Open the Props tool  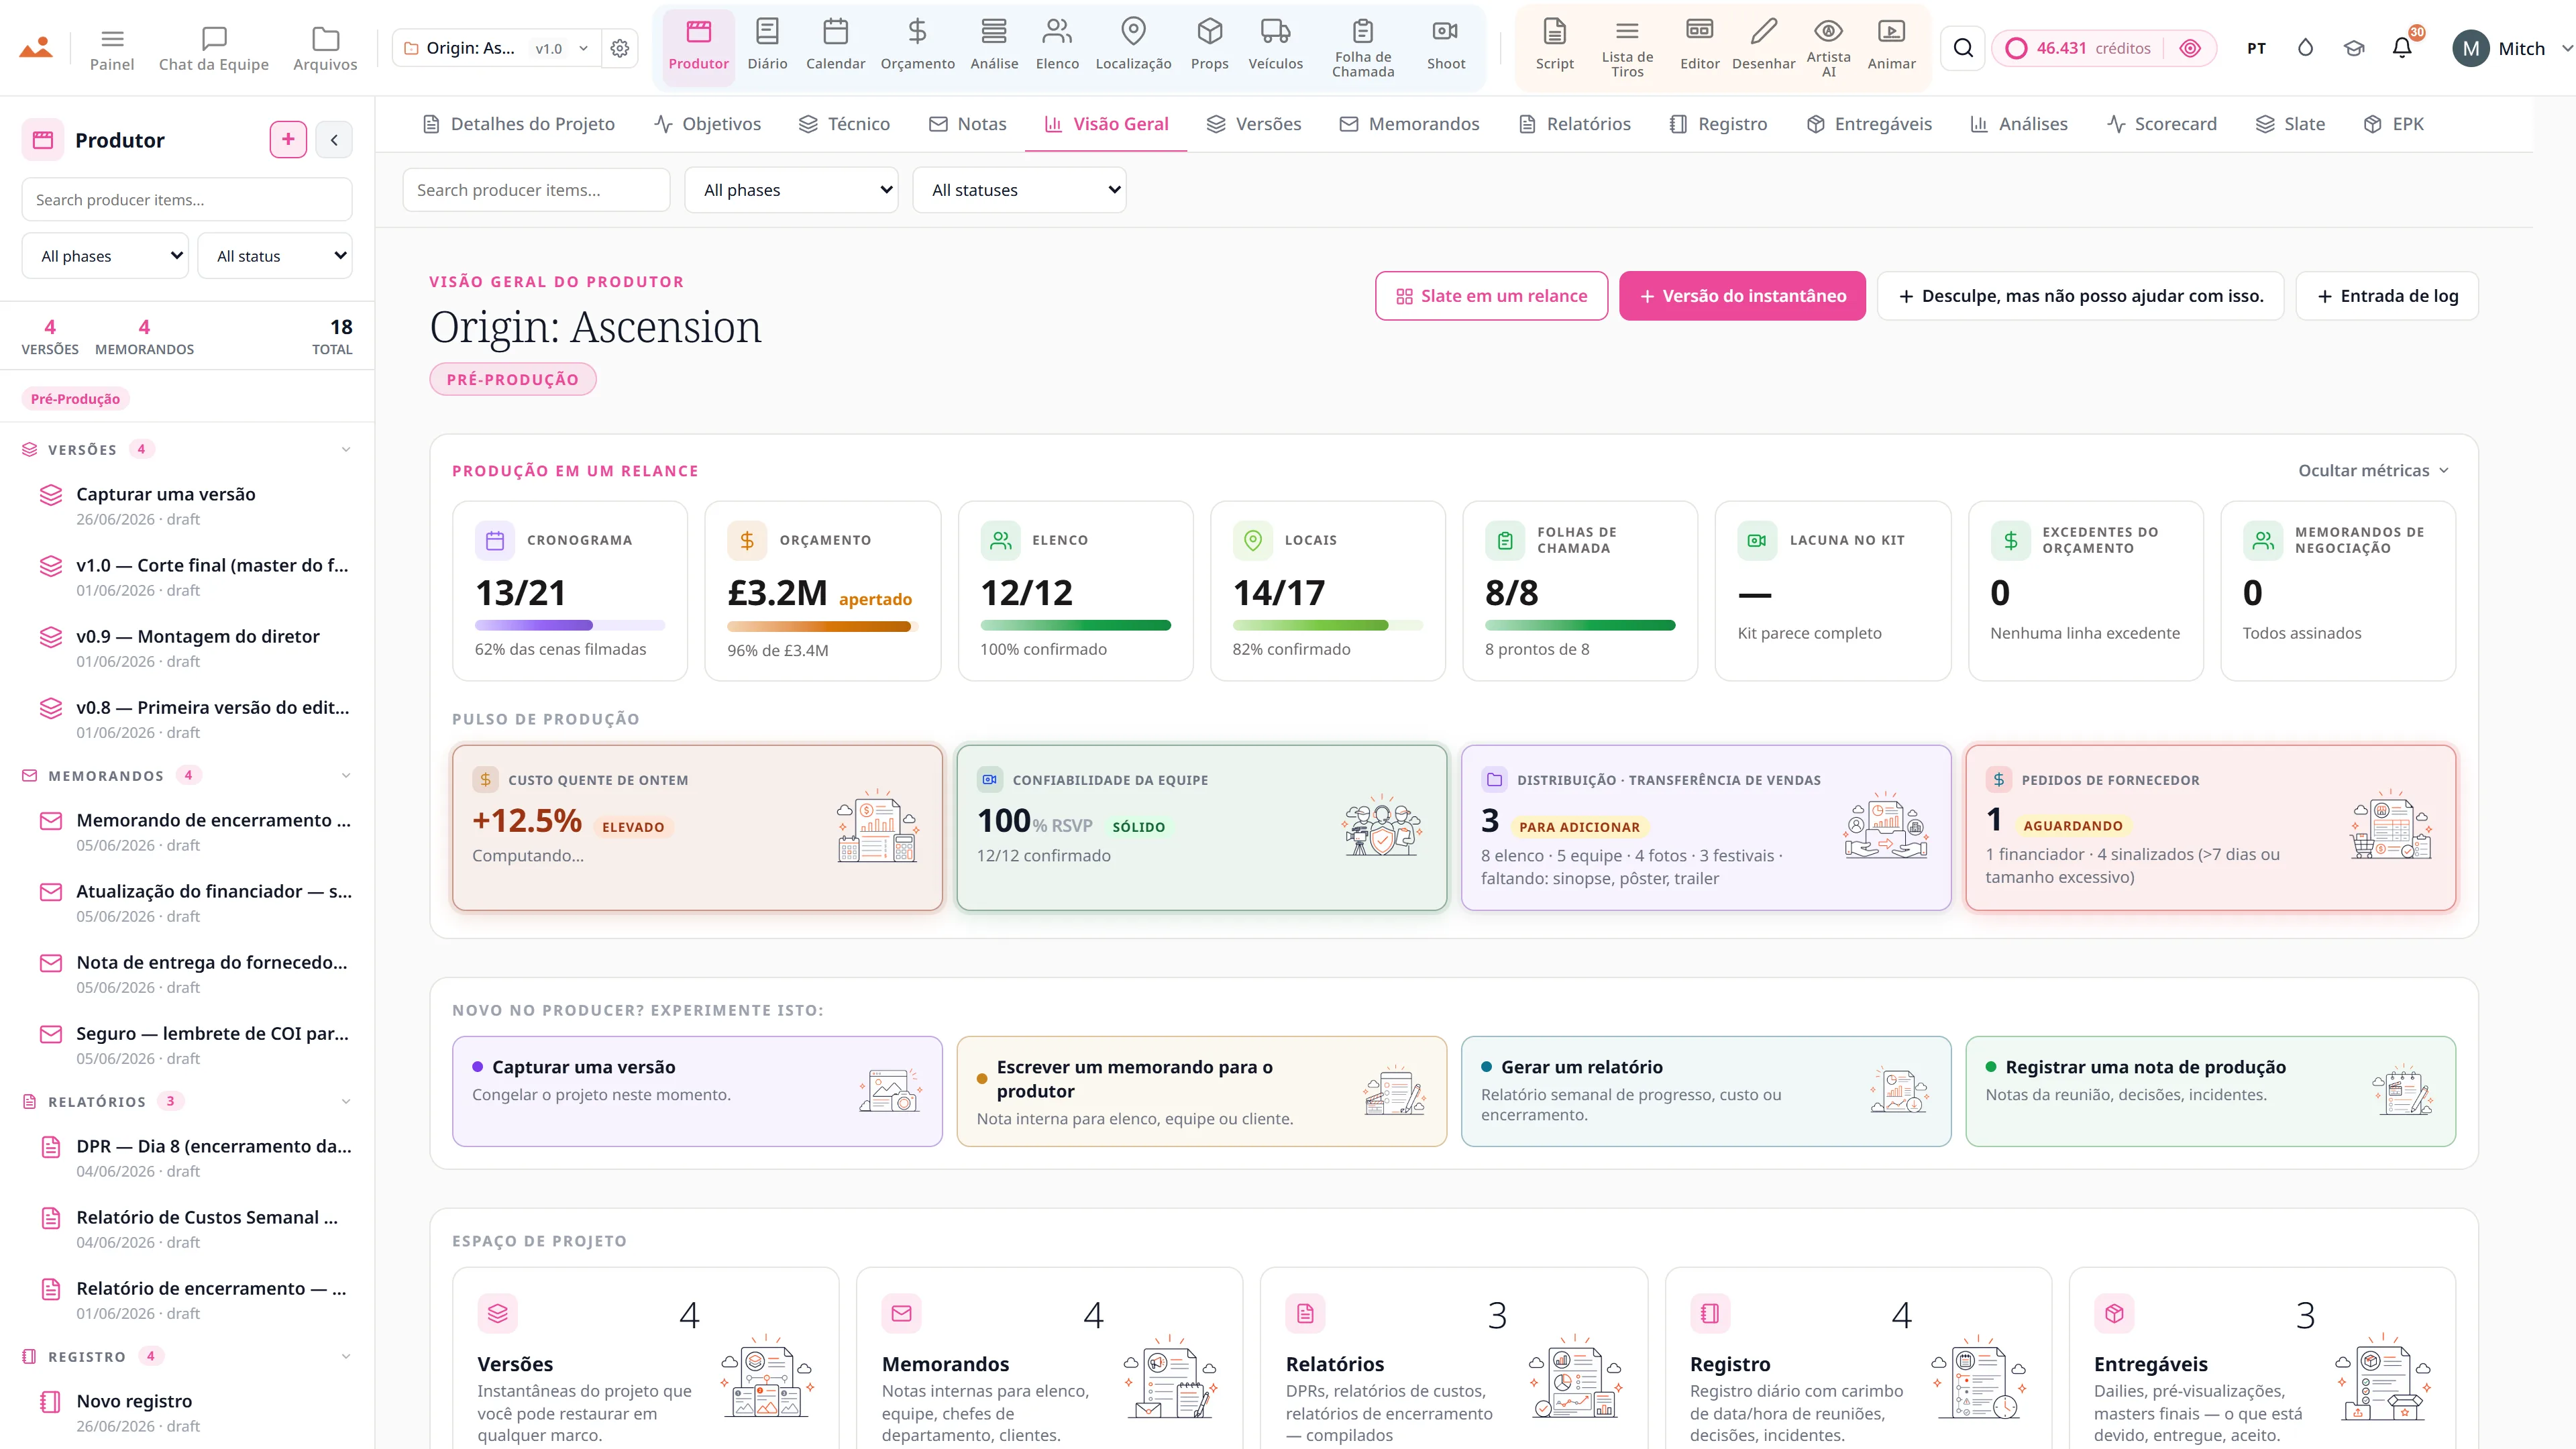[1209, 46]
